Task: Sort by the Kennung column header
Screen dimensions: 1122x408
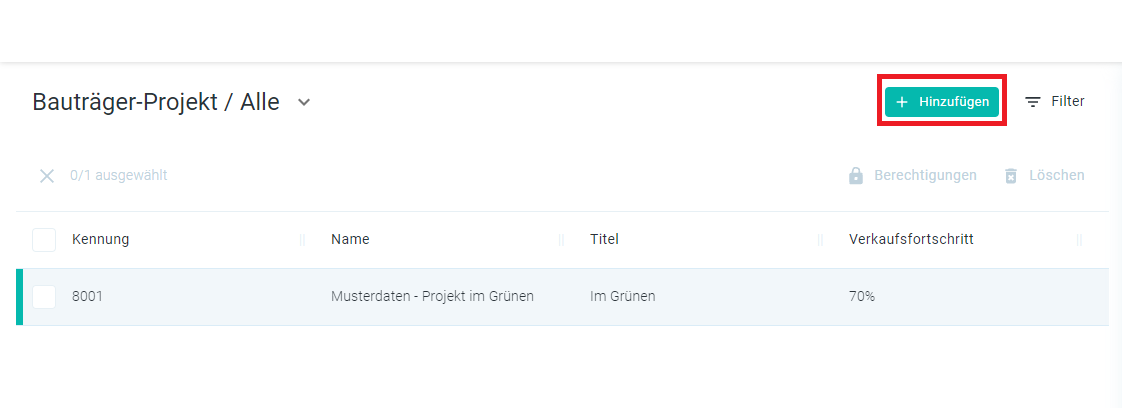Action: coord(101,239)
